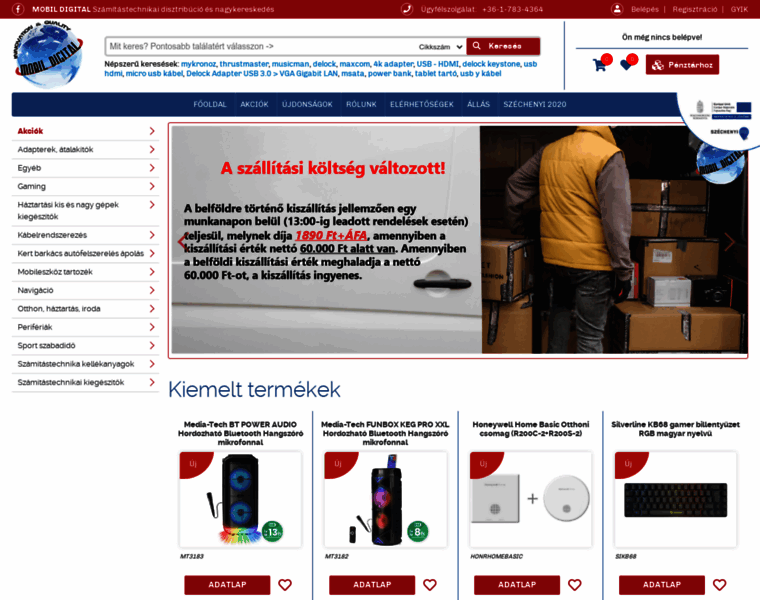Go to previous banner slide
This screenshot has height=600, width=760.
coord(182,241)
